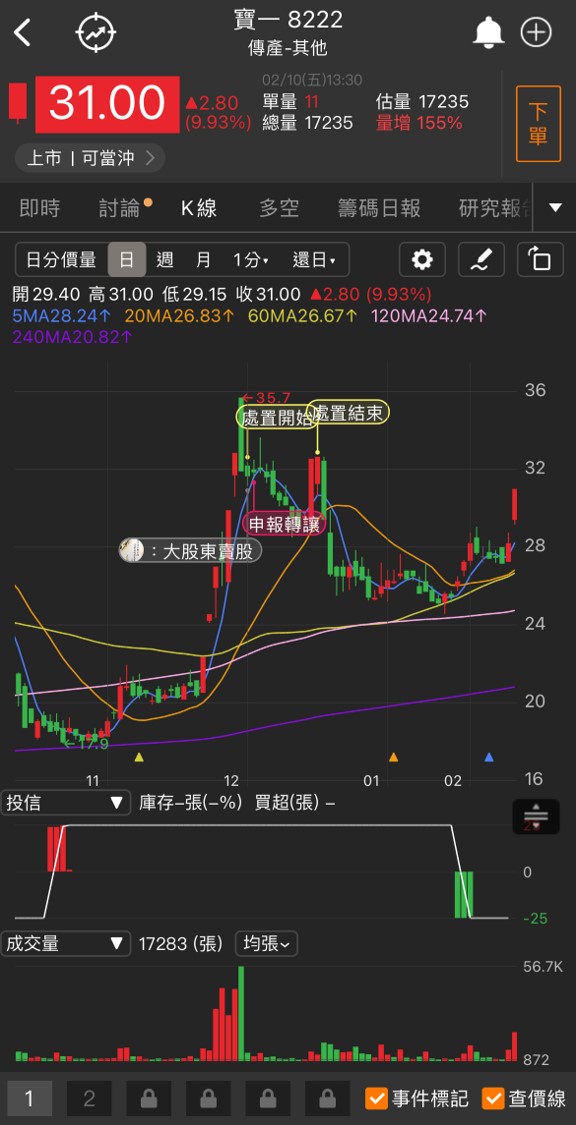The image size is (576, 1125).
Task: Tap the back arrow icon
Action: 23,32
